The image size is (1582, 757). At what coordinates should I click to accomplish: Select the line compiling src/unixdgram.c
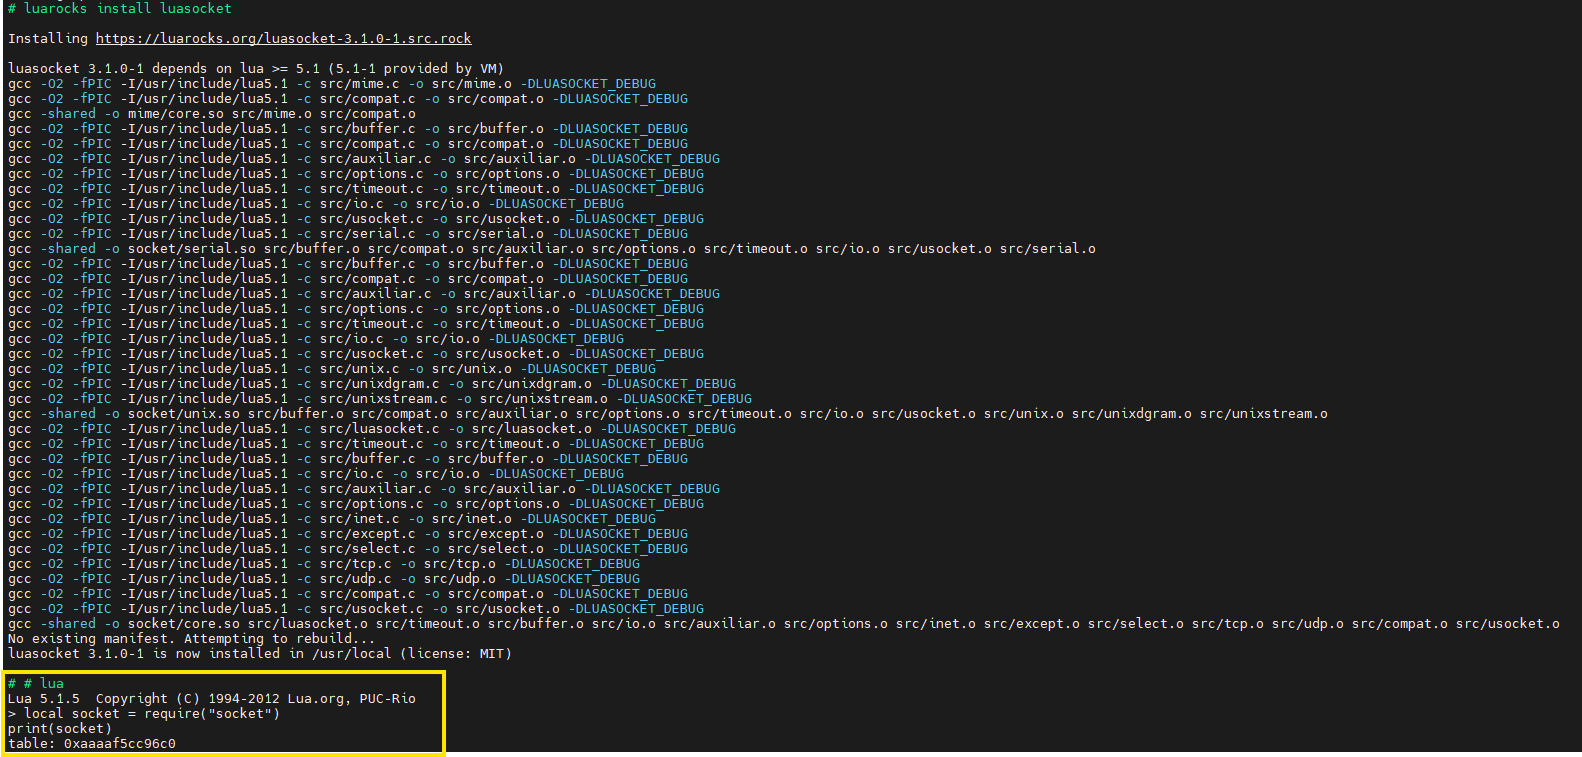pos(372,384)
